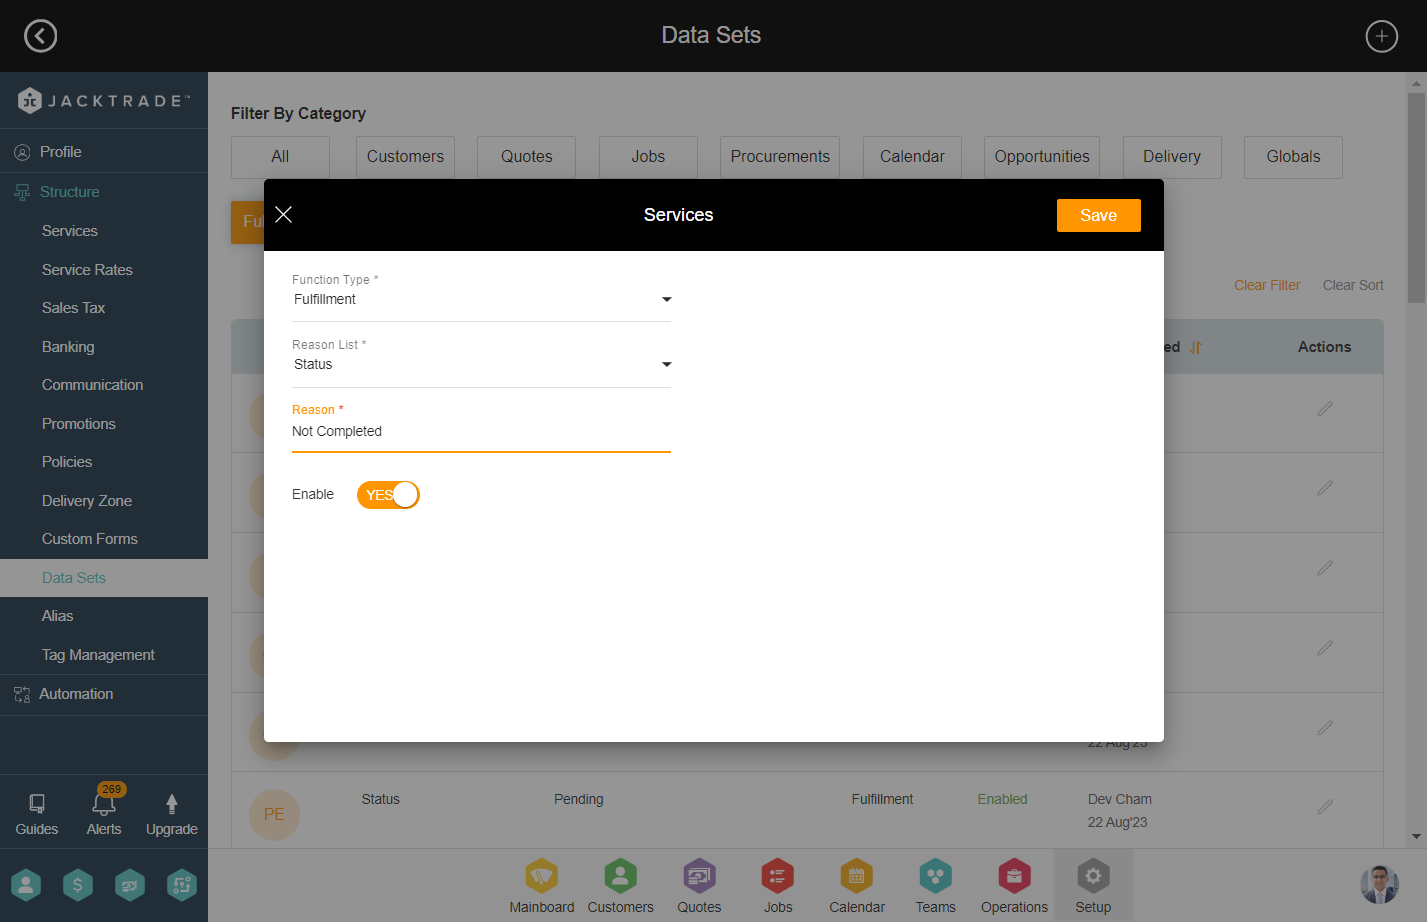
Task: Open Quotes from the bottom navigation
Action: click(x=699, y=886)
